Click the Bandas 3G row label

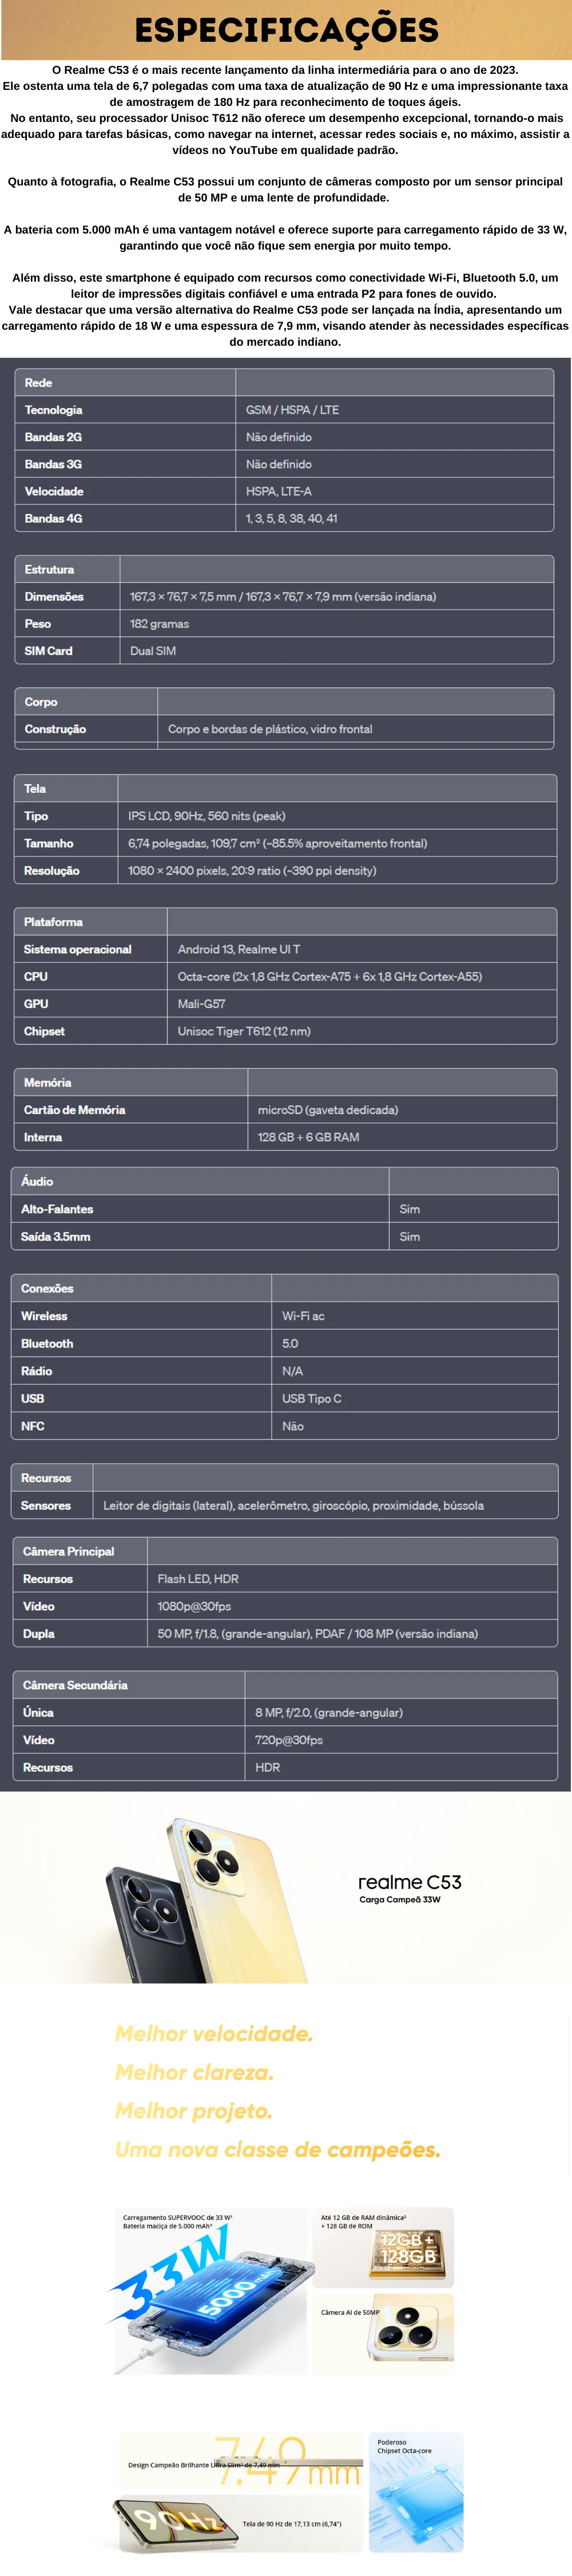(54, 464)
